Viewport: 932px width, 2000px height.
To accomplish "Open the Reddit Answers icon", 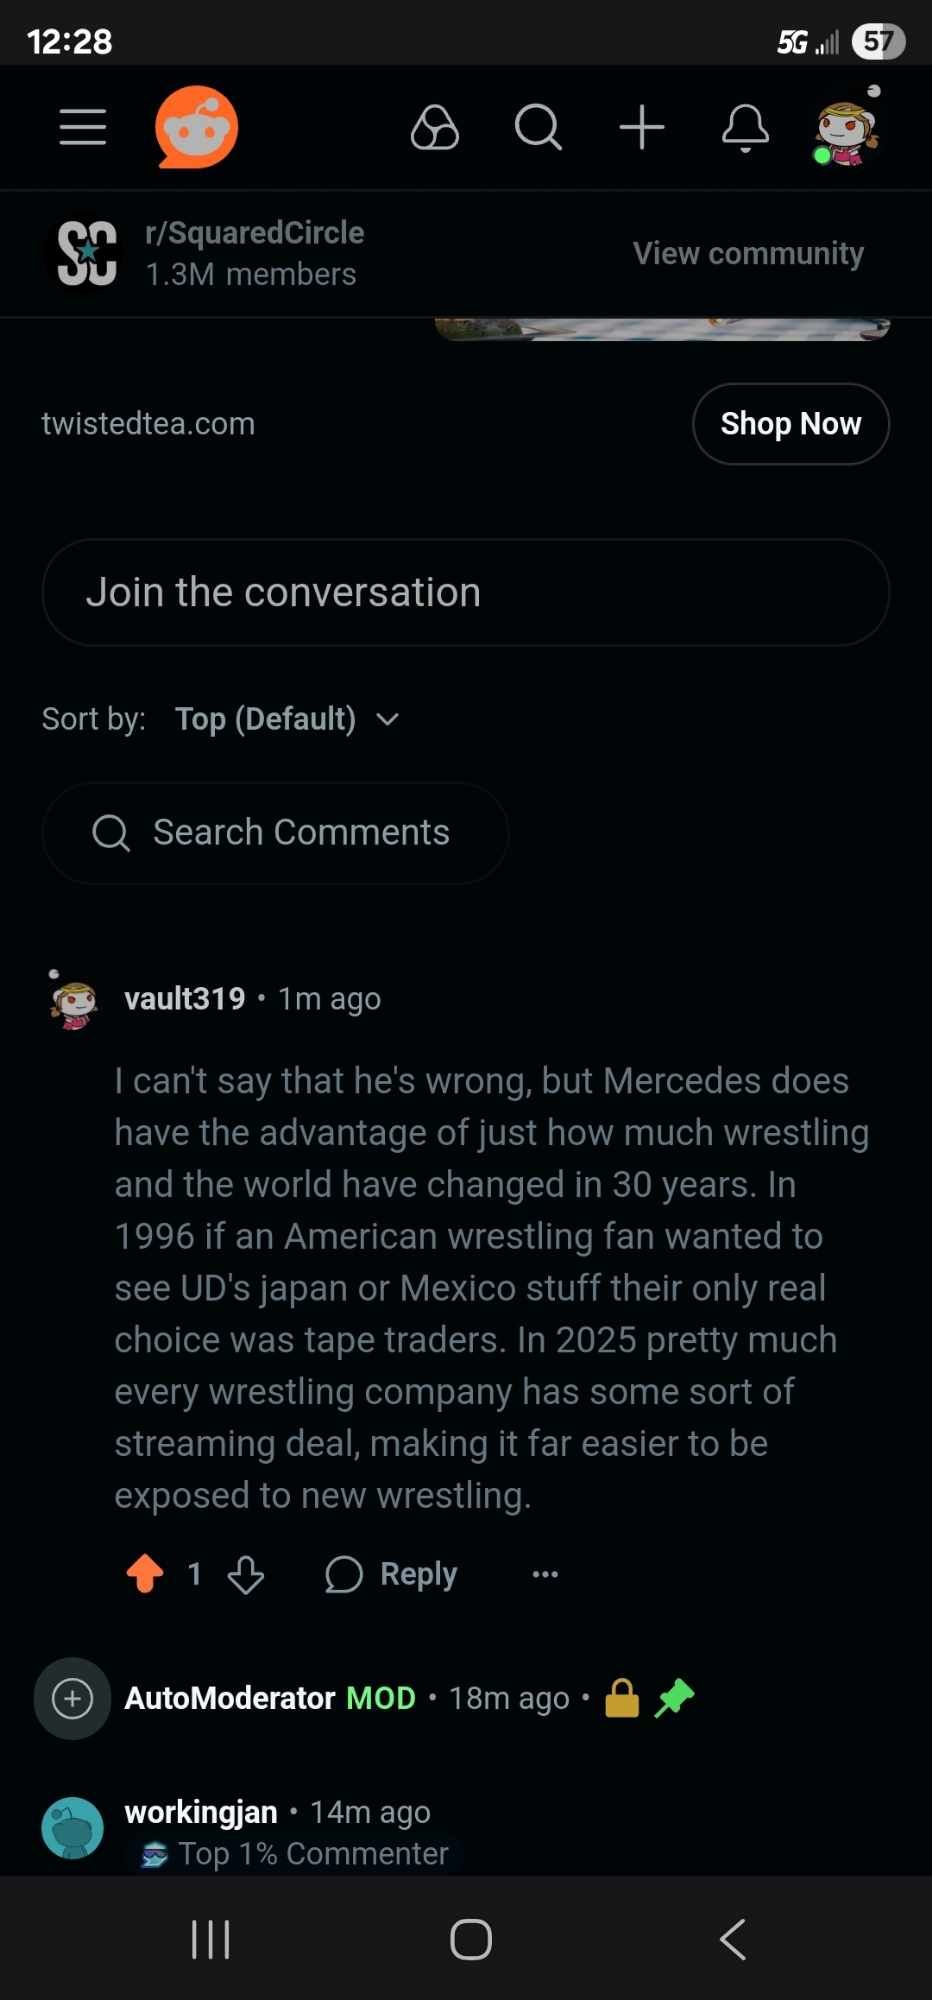I will click(x=435, y=127).
